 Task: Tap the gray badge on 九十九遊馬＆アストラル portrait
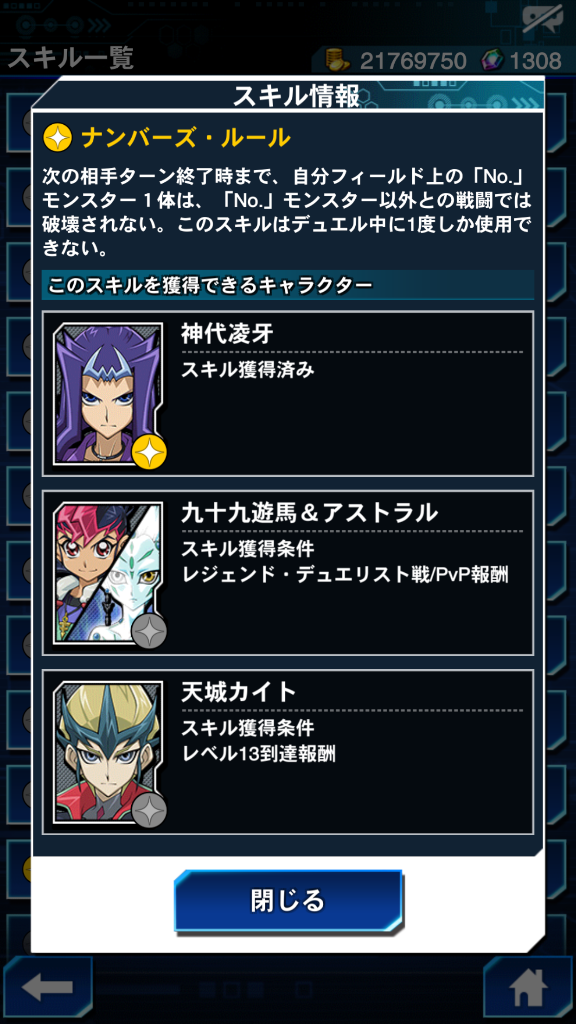(148, 631)
